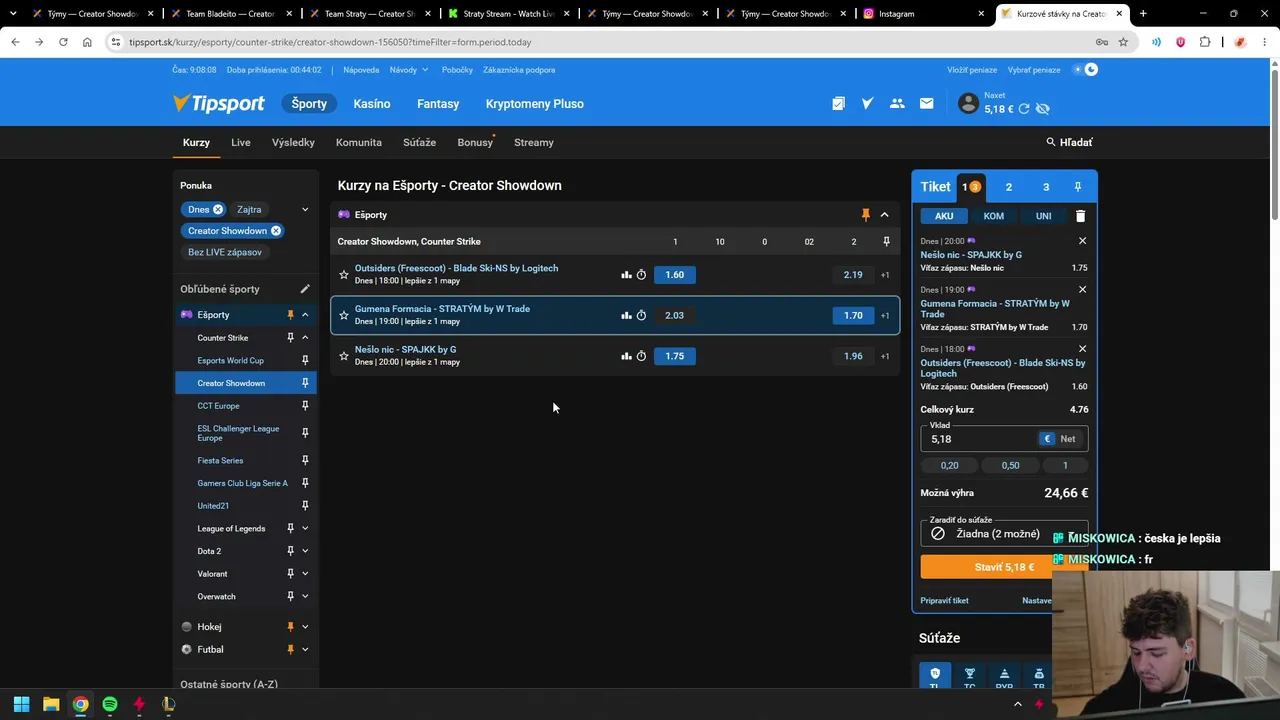Hide balance with the crossed eye icon

(1043, 109)
